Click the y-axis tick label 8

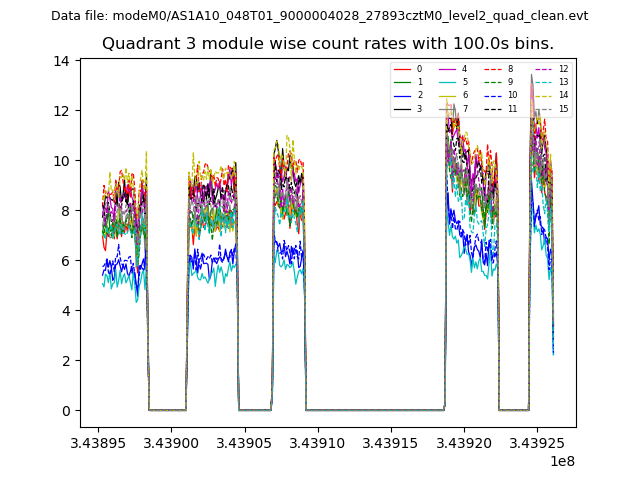(64, 211)
